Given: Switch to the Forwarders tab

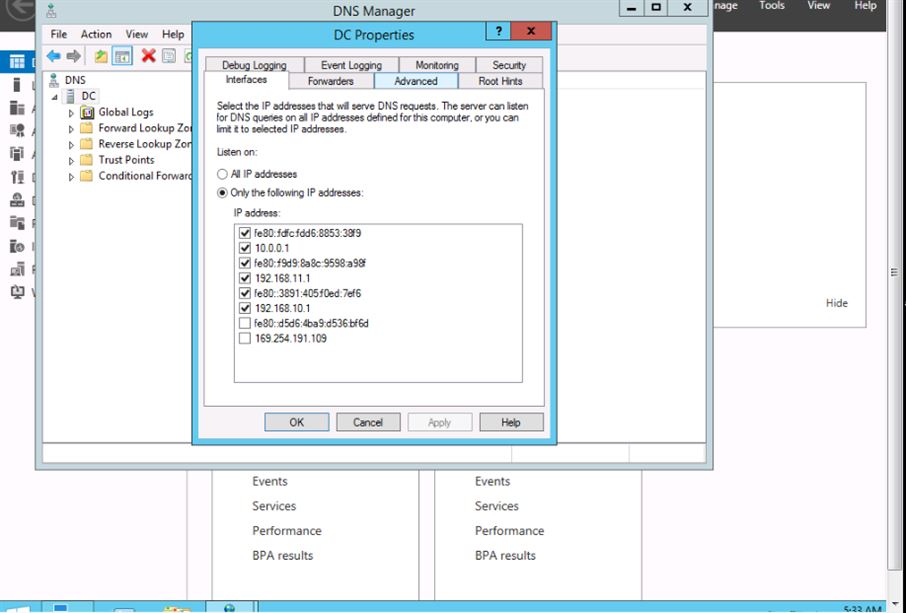Looking at the screenshot, I should click(x=331, y=81).
